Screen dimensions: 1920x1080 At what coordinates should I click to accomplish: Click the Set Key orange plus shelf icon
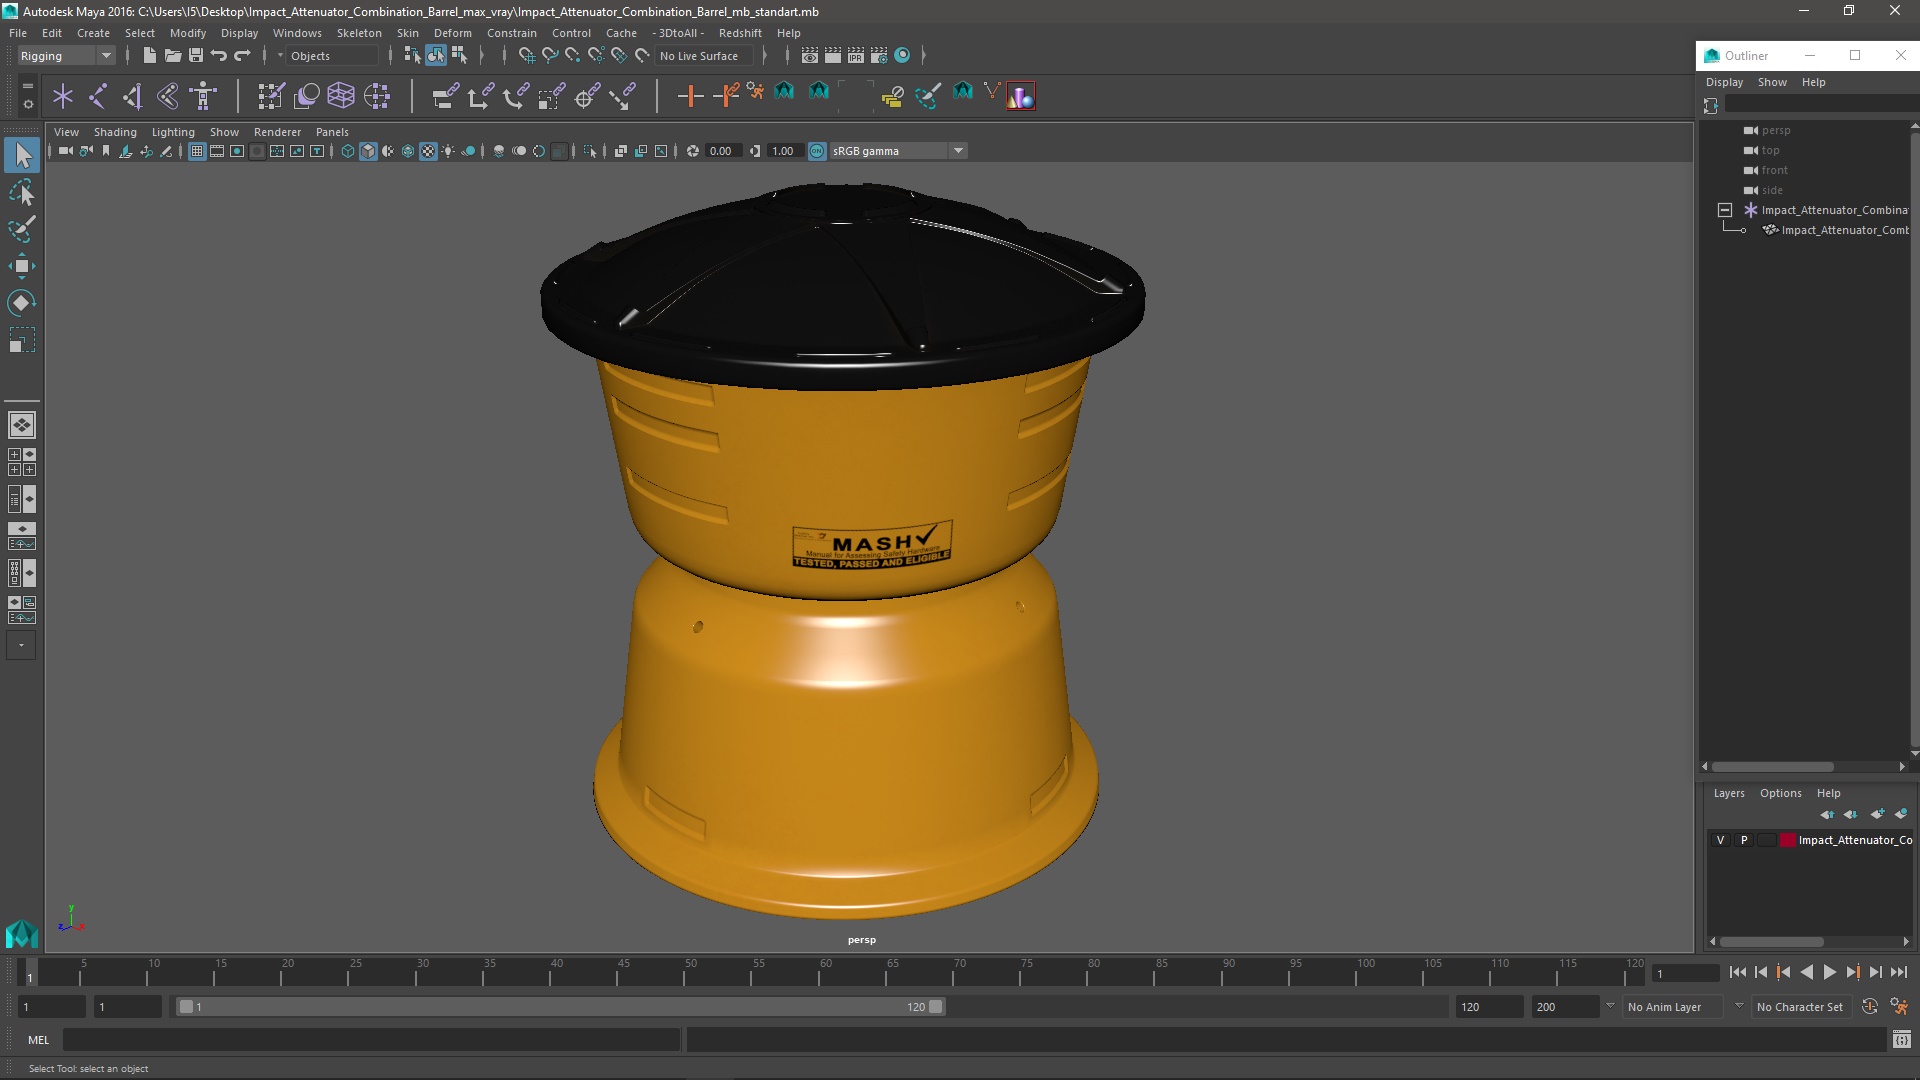point(690,96)
